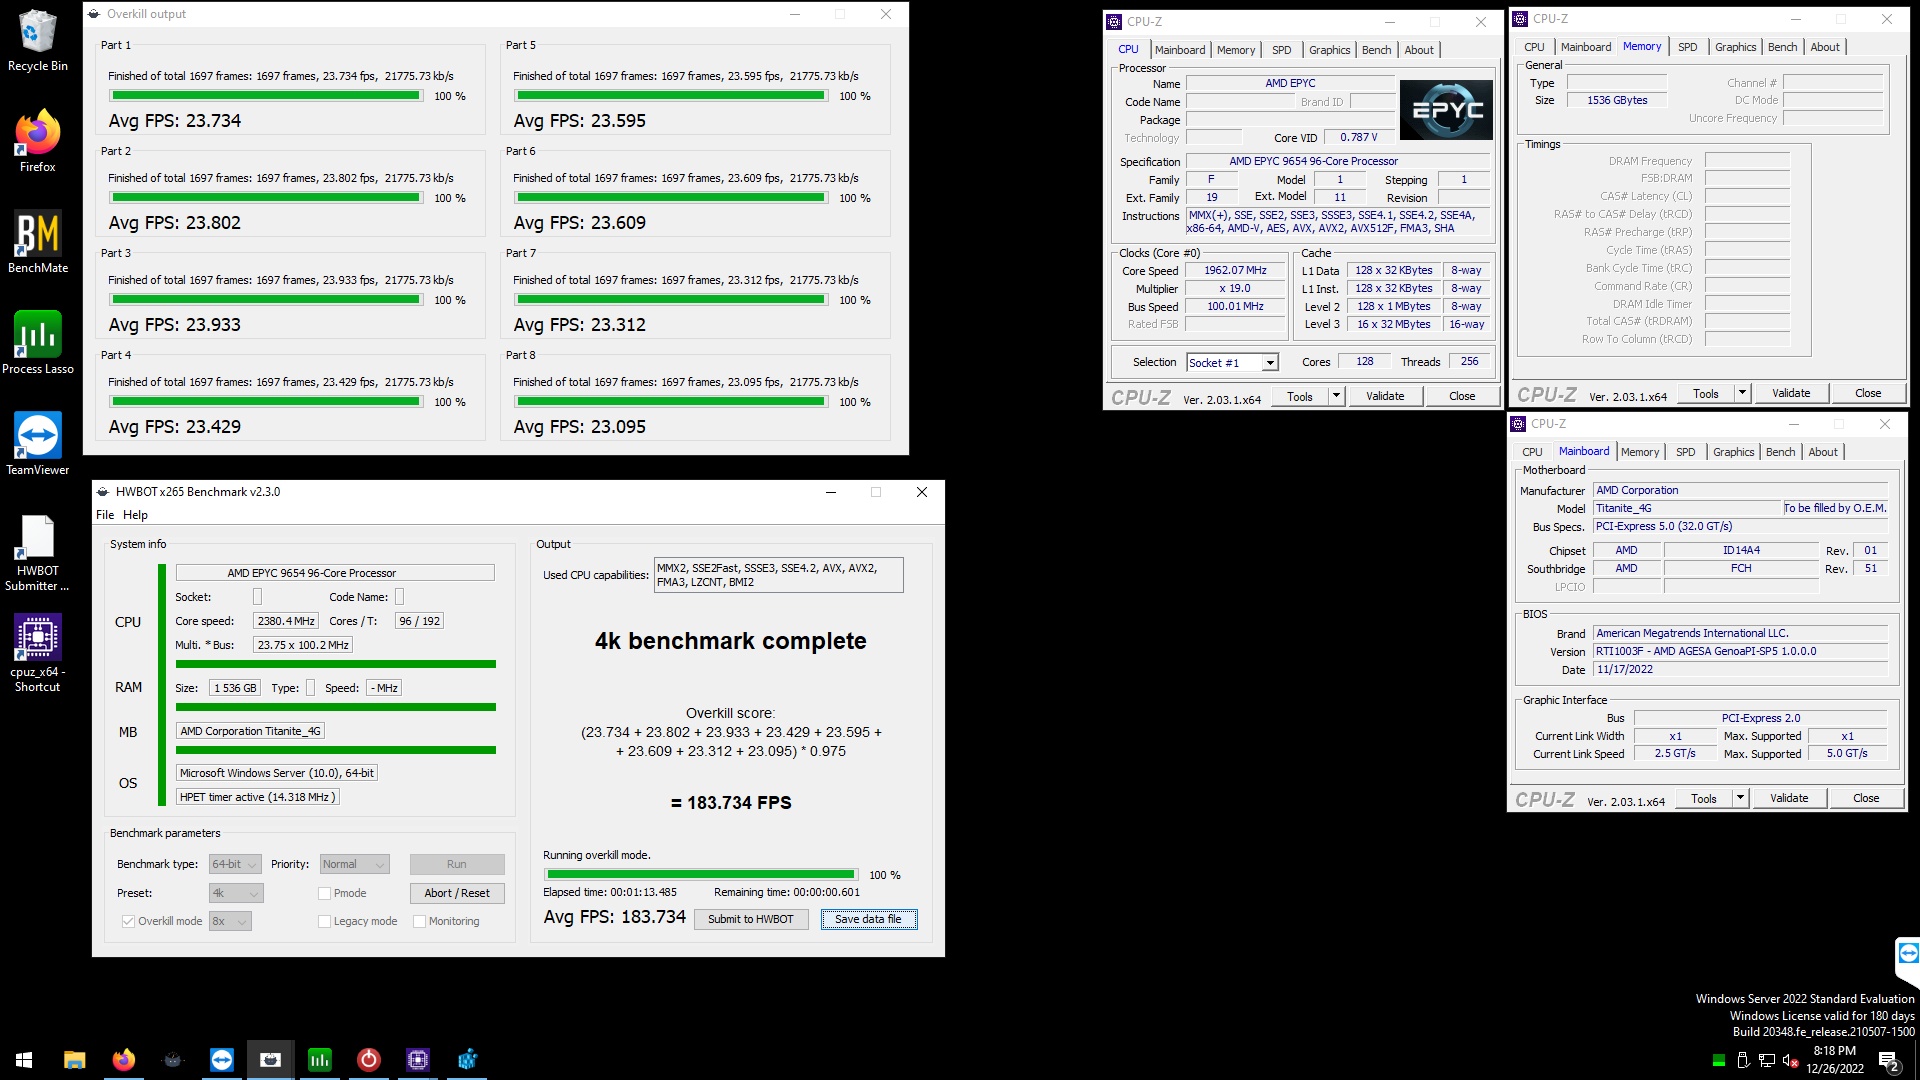Open the File menu in HWBOT x265
This screenshot has height=1080, width=1920.
pos(105,515)
